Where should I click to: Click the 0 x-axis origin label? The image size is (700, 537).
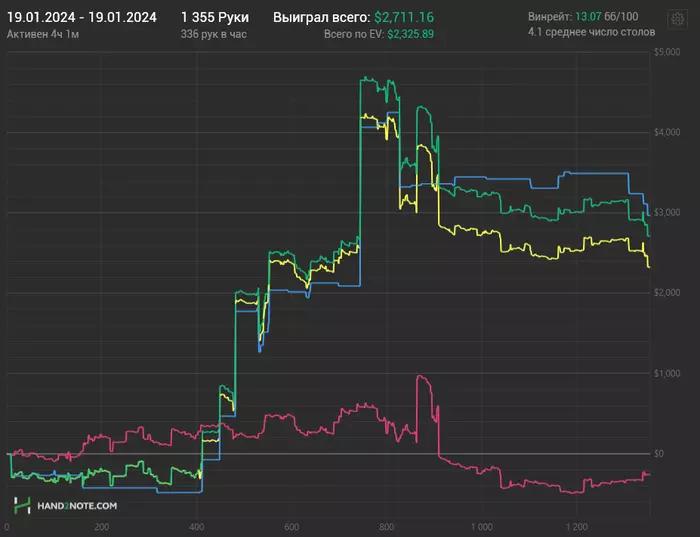click(7, 527)
